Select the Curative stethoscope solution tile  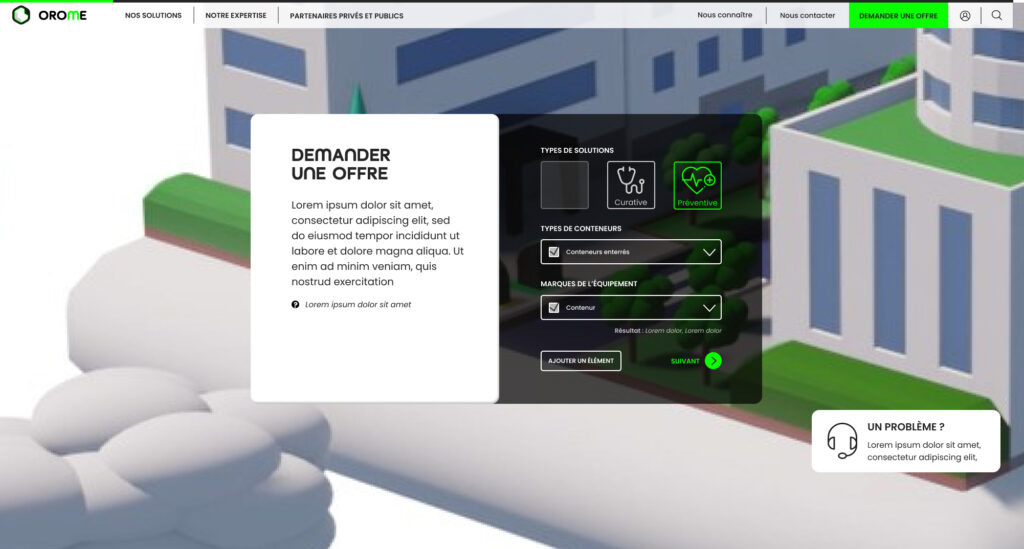coord(631,185)
